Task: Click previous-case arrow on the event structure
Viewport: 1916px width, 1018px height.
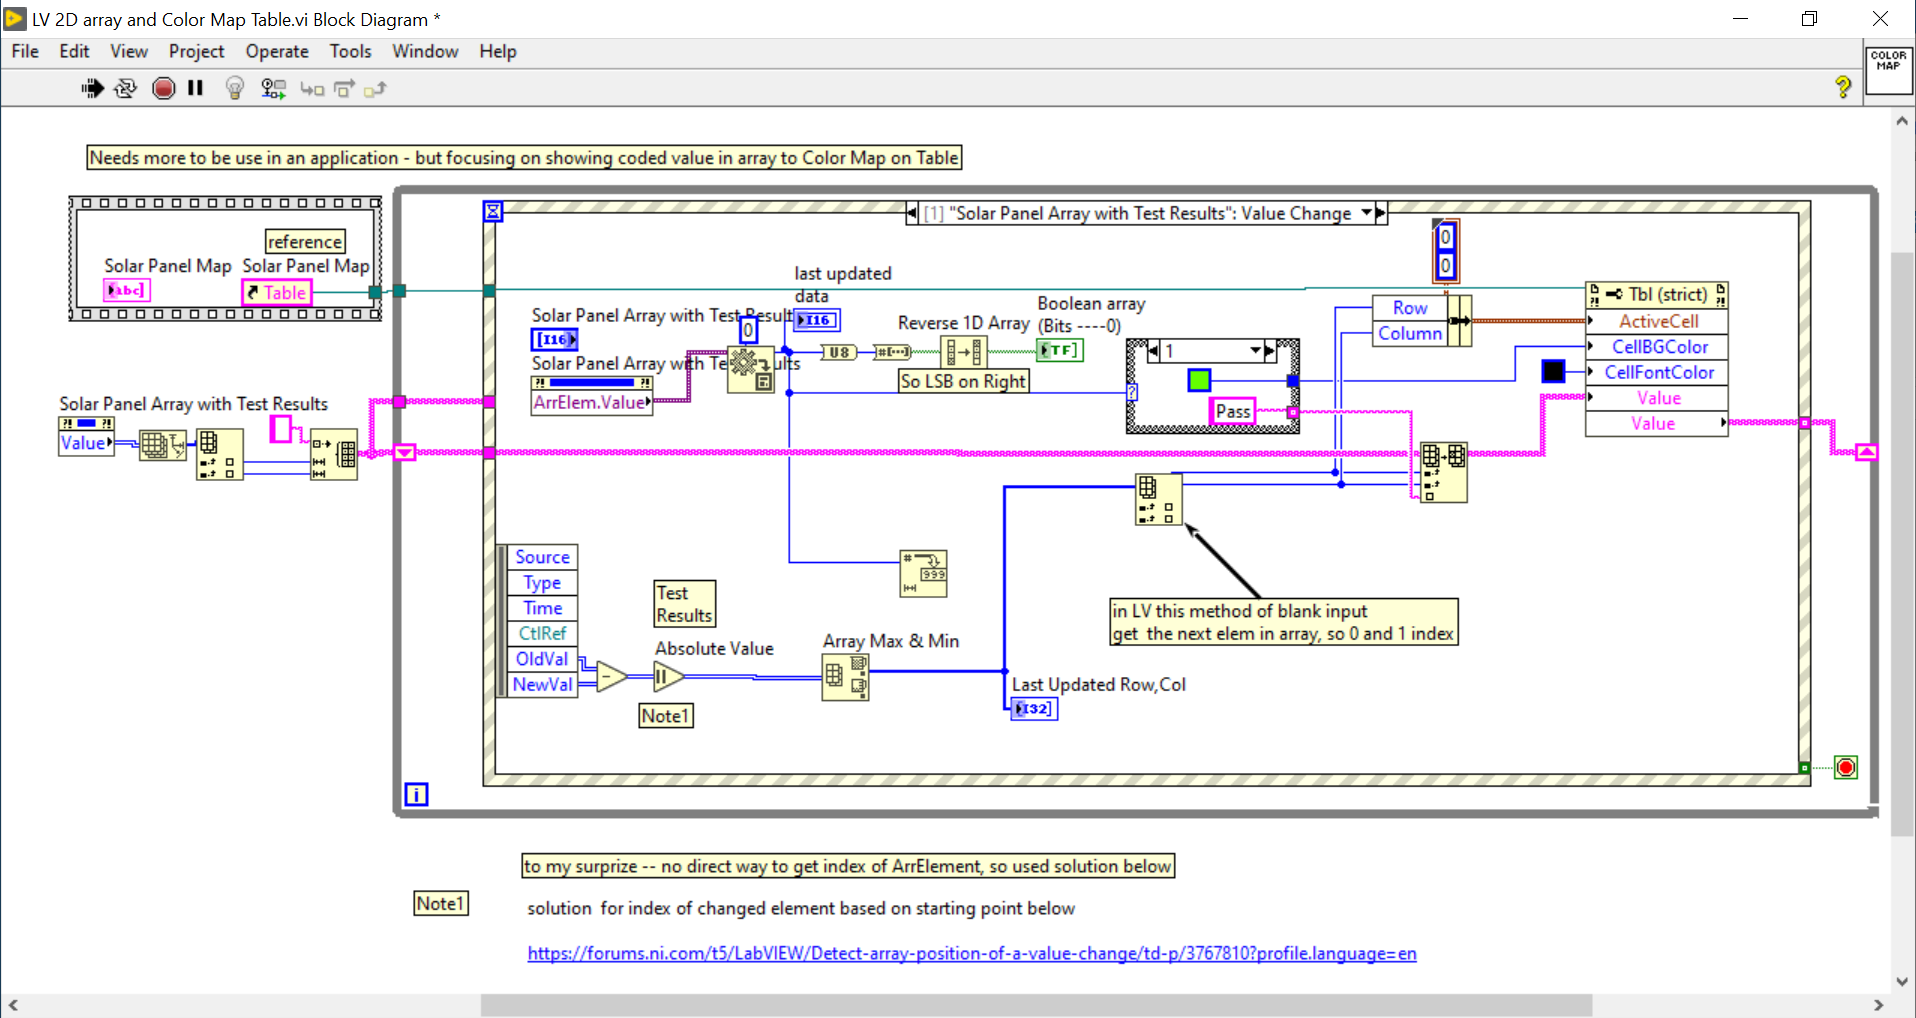Action: point(911,212)
